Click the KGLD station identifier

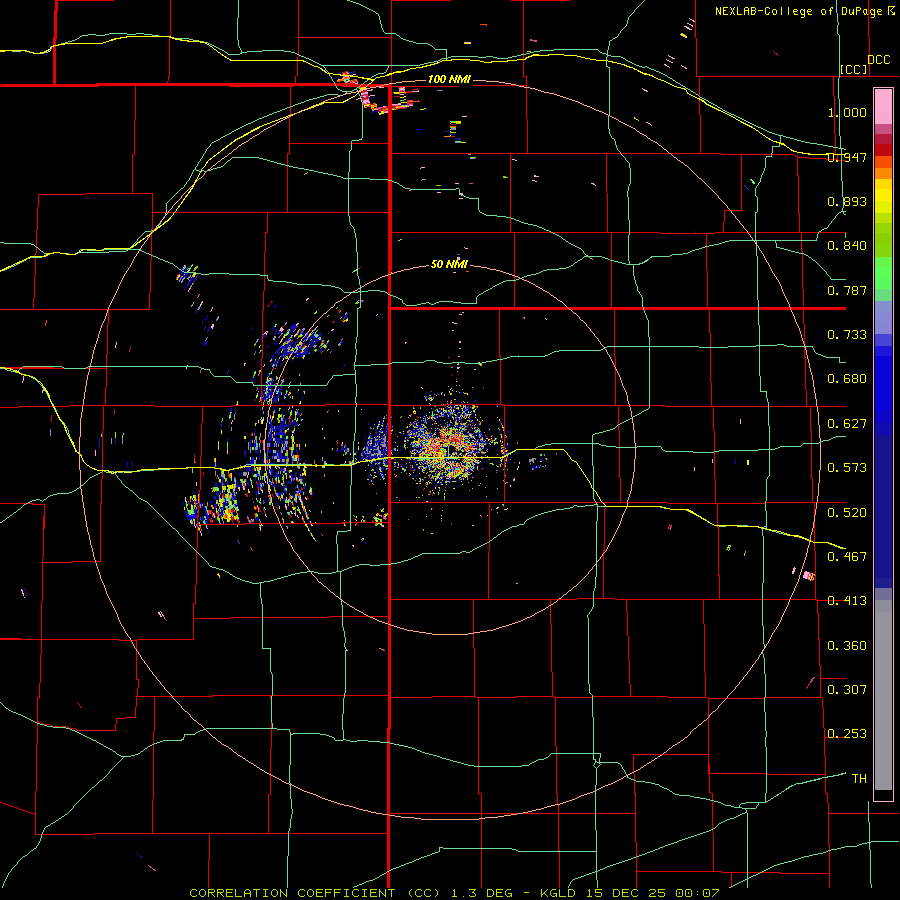click(x=560, y=893)
